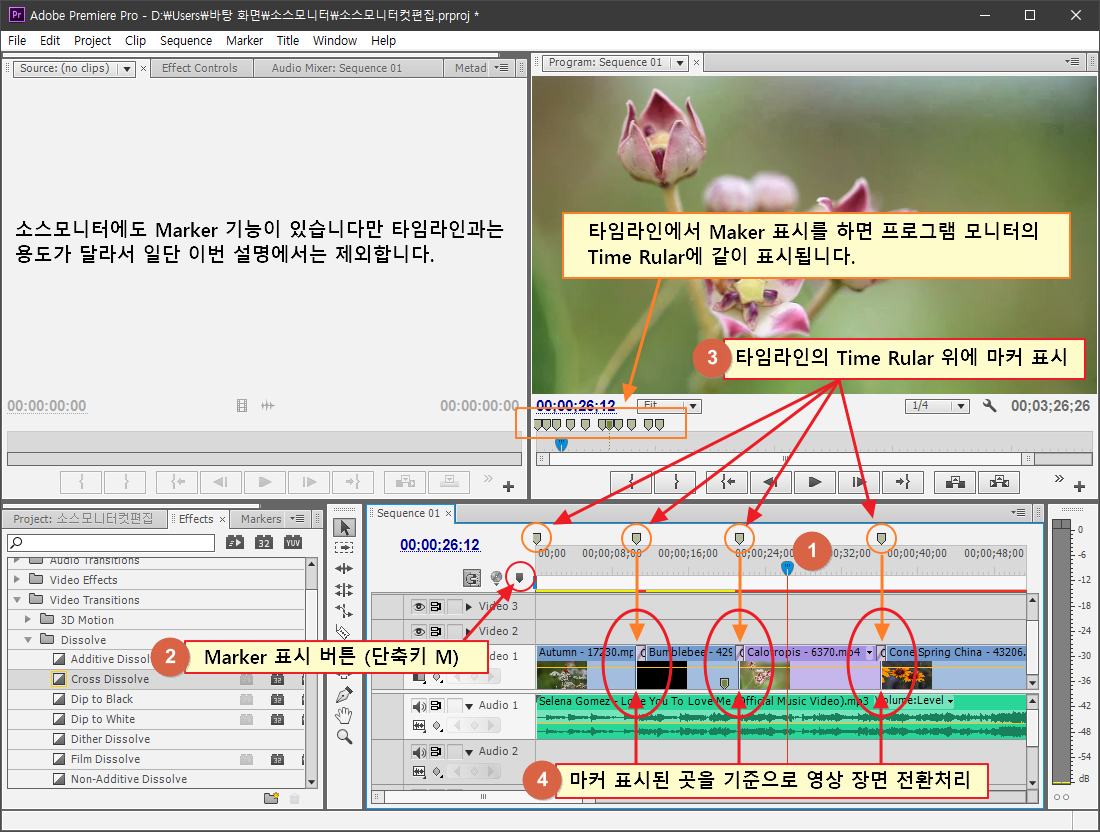Collapse the Audio 1 track
The image size is (1100, 832).
click(469, 706)
